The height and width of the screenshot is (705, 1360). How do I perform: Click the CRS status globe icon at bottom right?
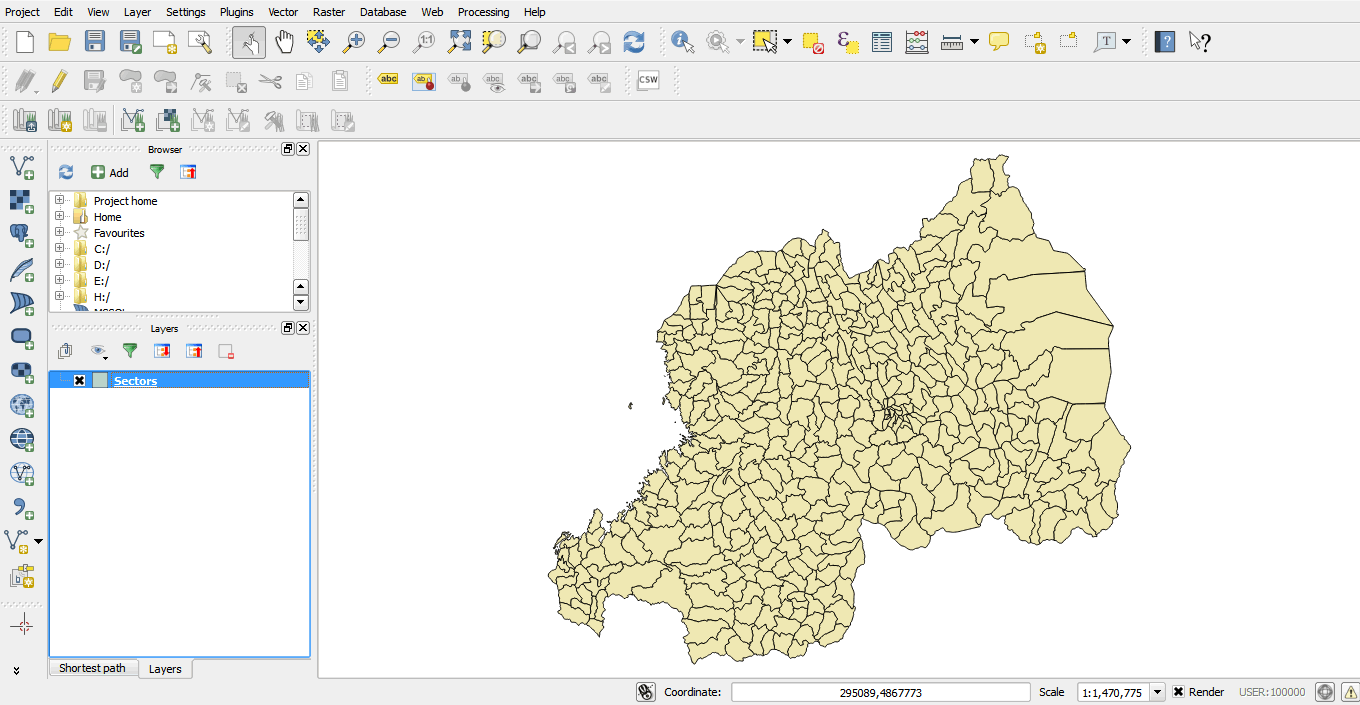[1325, 692]
